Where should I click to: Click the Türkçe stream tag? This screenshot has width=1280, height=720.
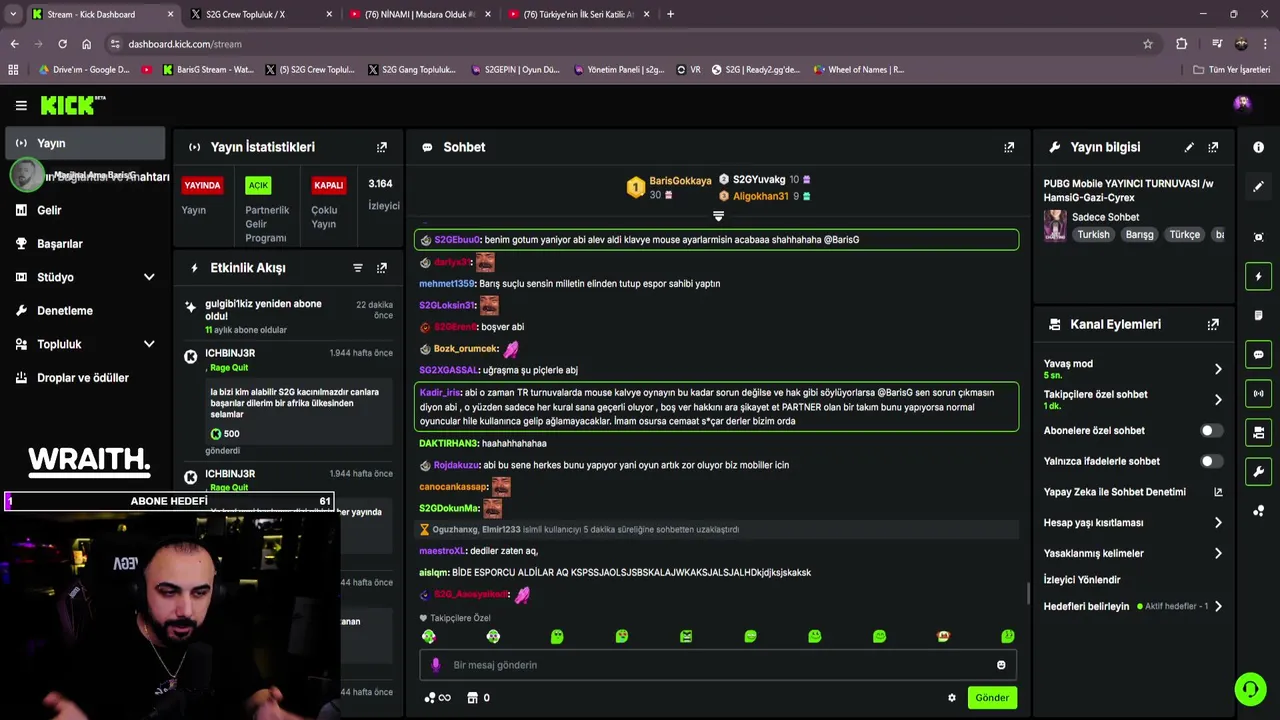tap(1184, 235)
